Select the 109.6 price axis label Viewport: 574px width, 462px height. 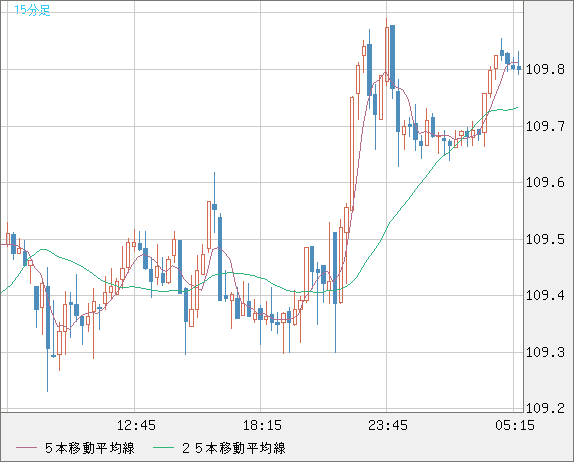pos(545,182)
